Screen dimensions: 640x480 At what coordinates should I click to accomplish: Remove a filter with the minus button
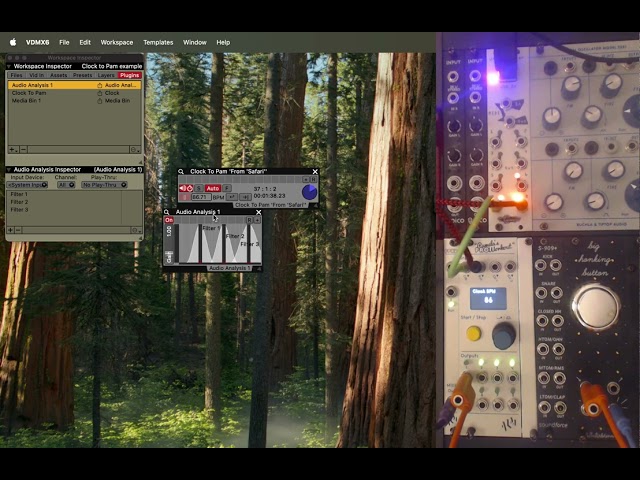(18, 230)
